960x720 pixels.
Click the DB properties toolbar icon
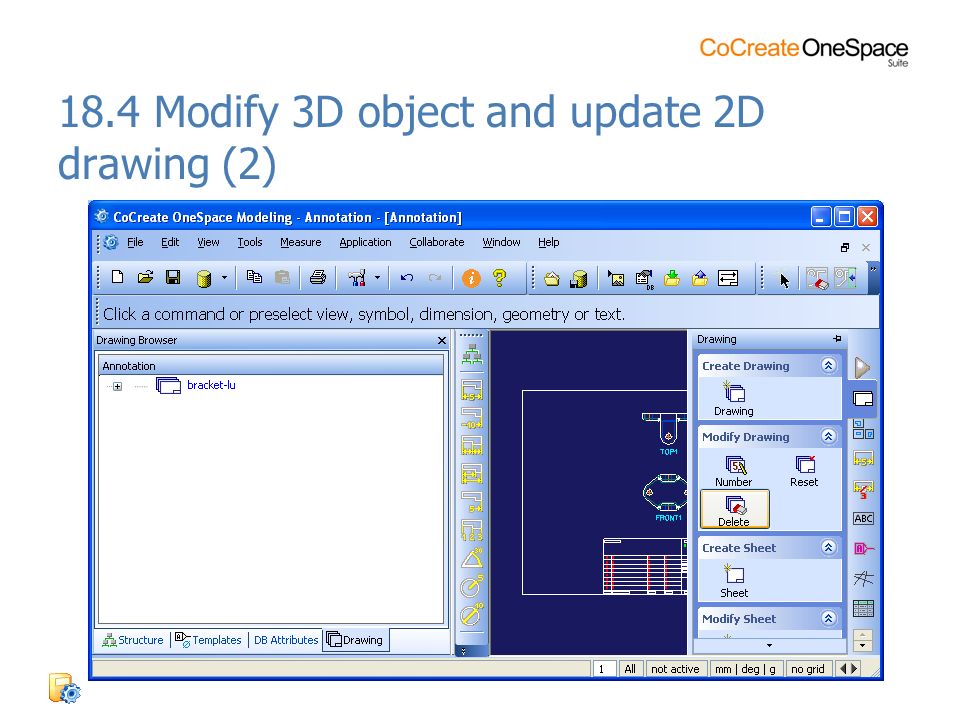tap(644, 279)
